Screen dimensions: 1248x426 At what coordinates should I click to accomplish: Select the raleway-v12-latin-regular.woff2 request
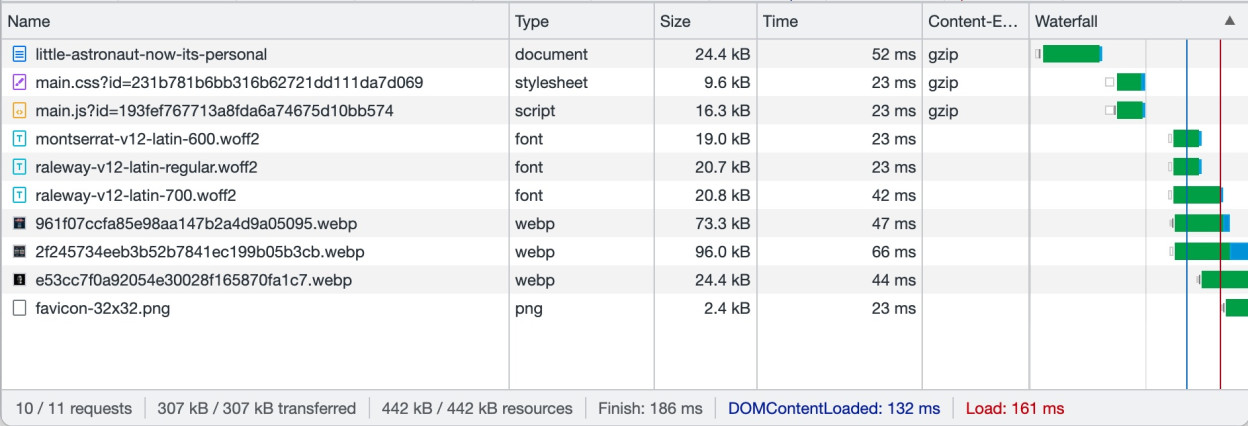pyautogui.click(x=624, y=167)
